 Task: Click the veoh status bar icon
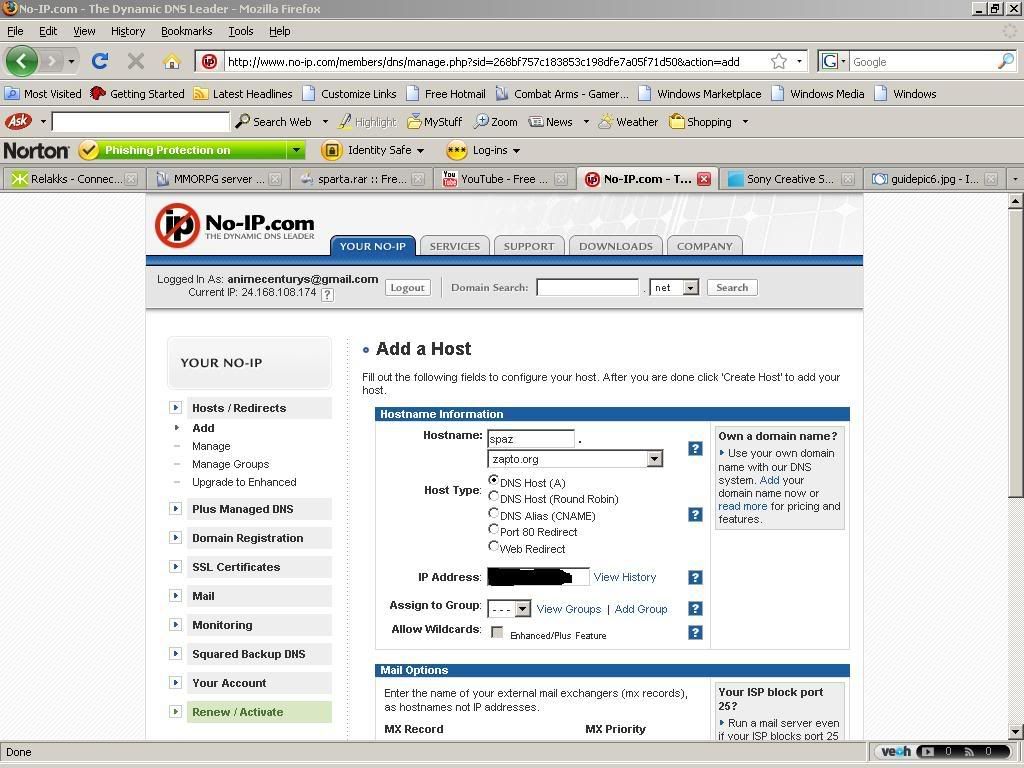[x=895, y=752]
